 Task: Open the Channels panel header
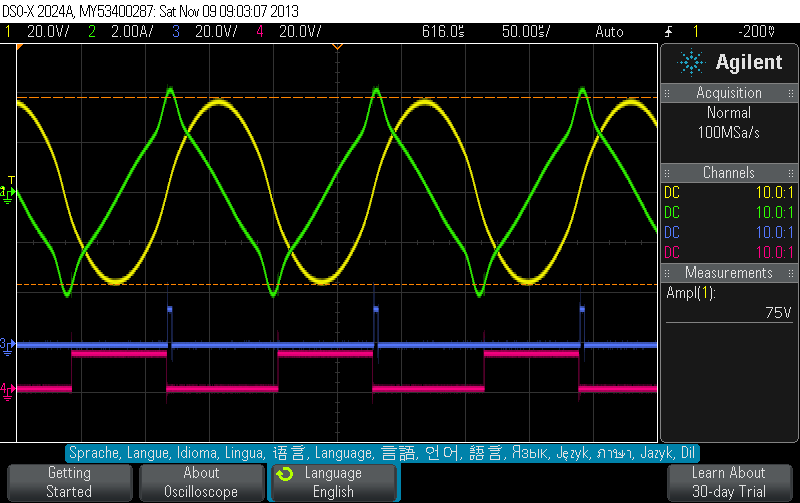729,172
